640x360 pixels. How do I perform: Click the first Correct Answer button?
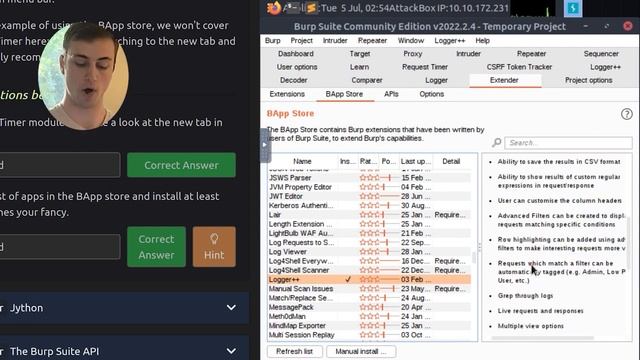[x=181, y=165]
